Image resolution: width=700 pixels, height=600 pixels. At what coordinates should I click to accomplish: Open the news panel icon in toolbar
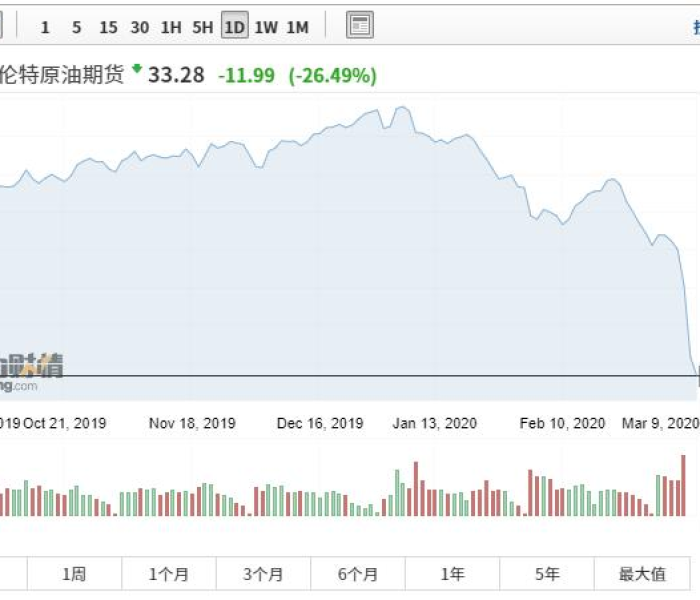(360, 27)
